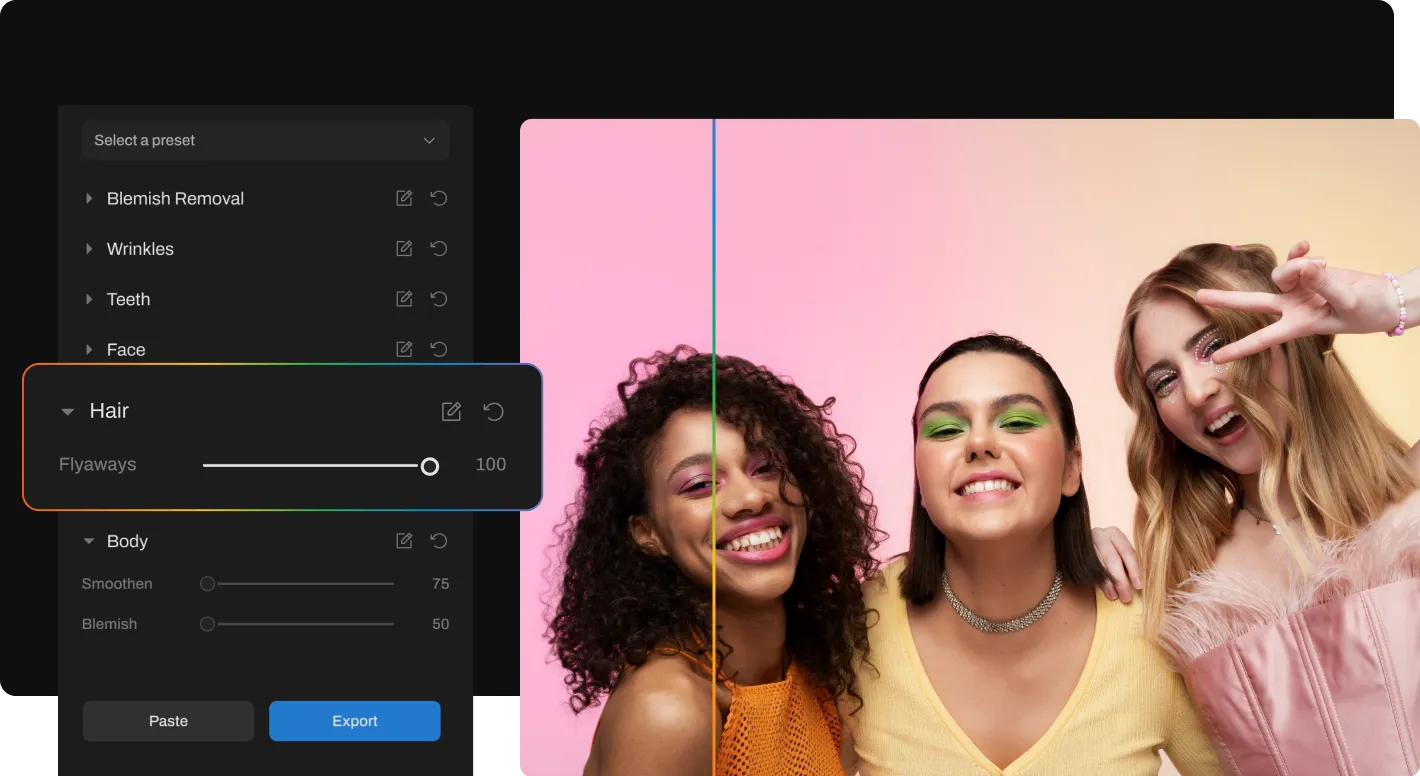Click the edit icon next to Blemish Removal
Screen dimensions: 1420x776
[x=404, y=198]
